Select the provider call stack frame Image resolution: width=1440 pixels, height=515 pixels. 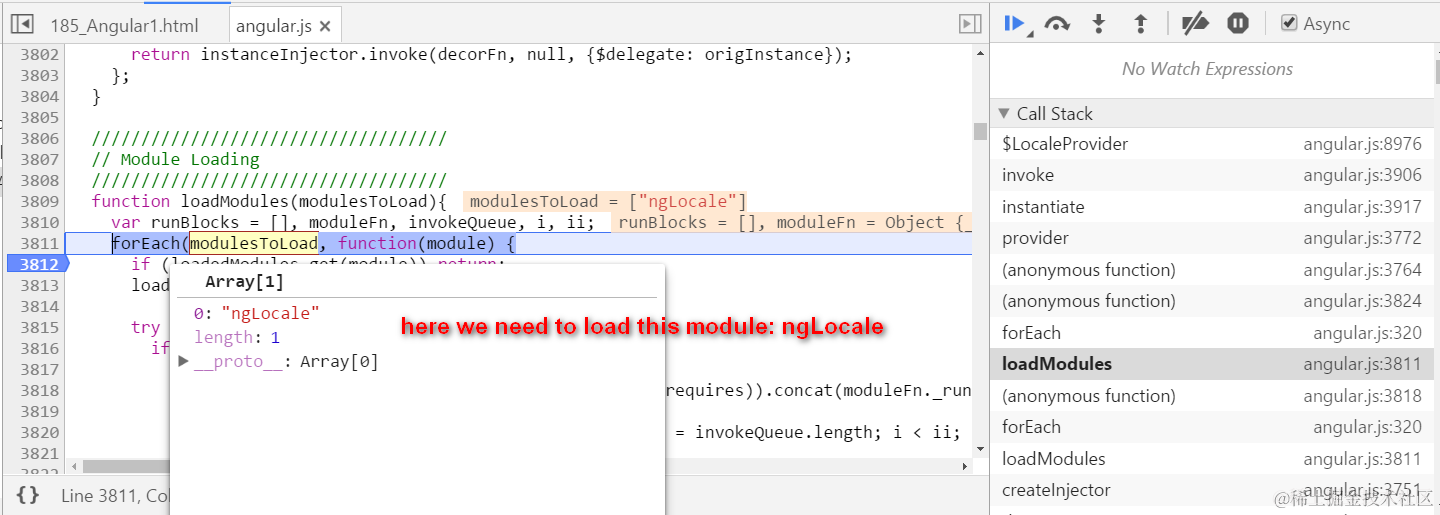[1214, 238]
